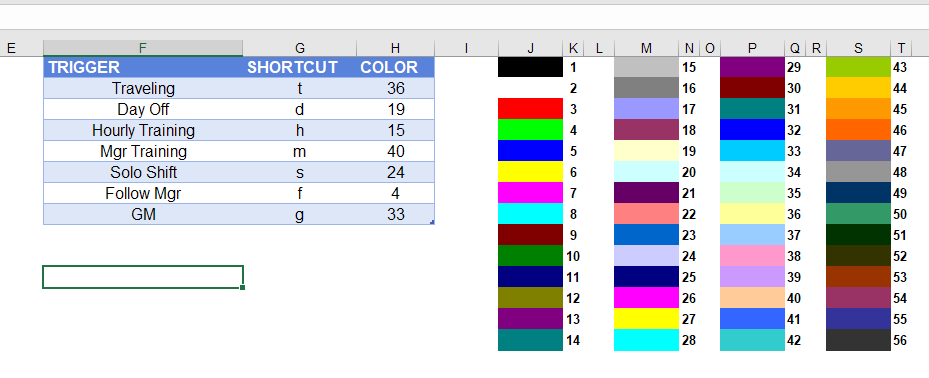Select the Follow Mgr cell

tap(143, 193)
